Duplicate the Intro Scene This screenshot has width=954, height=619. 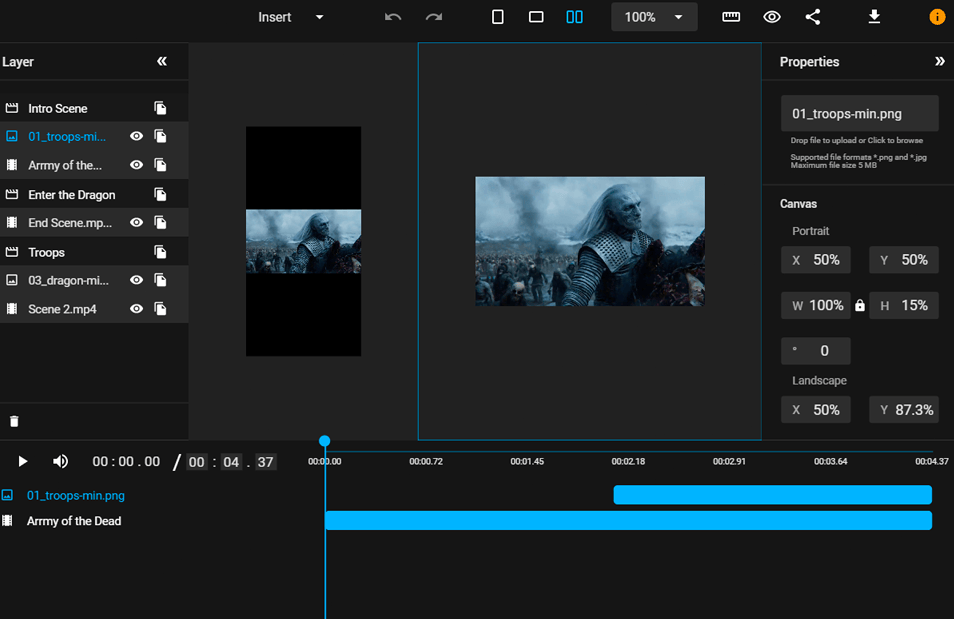coord(160,108)
